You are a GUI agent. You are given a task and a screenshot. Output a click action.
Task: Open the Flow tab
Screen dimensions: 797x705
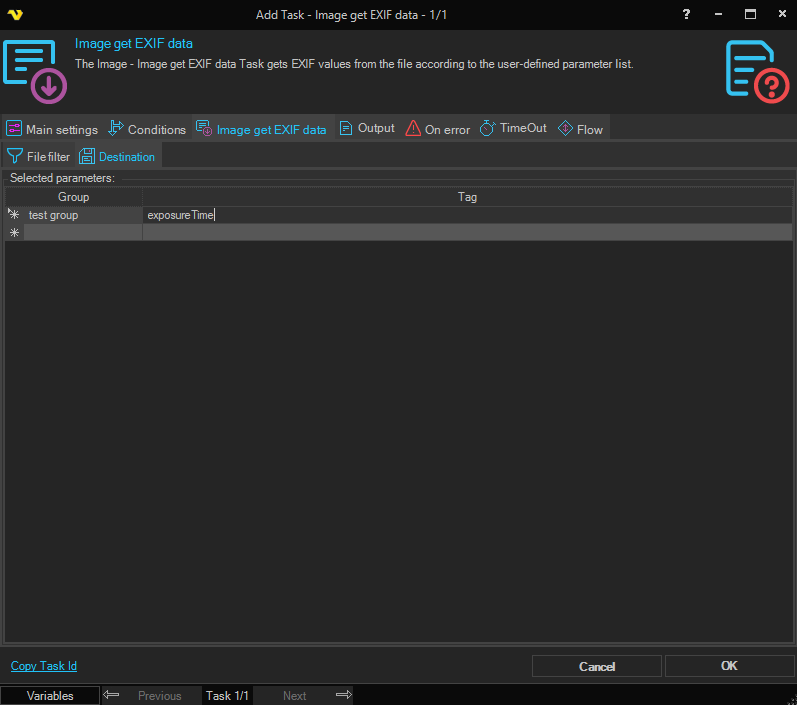580,129
